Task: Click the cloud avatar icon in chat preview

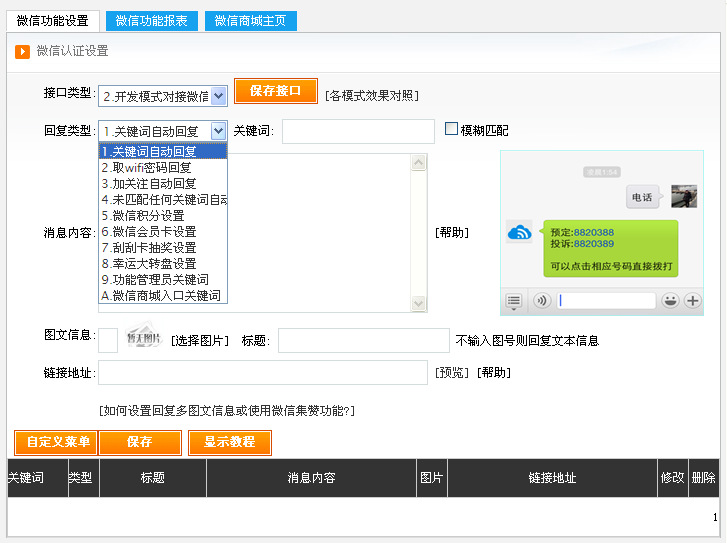Action: click(x=519, y=232)
